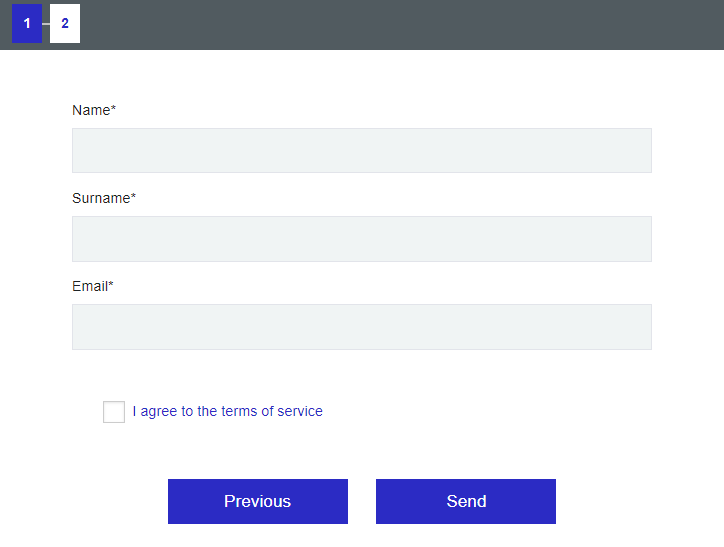The height and width of the screenshot is (547, 724).
Task: Click the right end of the Email field
Action: 635,327
